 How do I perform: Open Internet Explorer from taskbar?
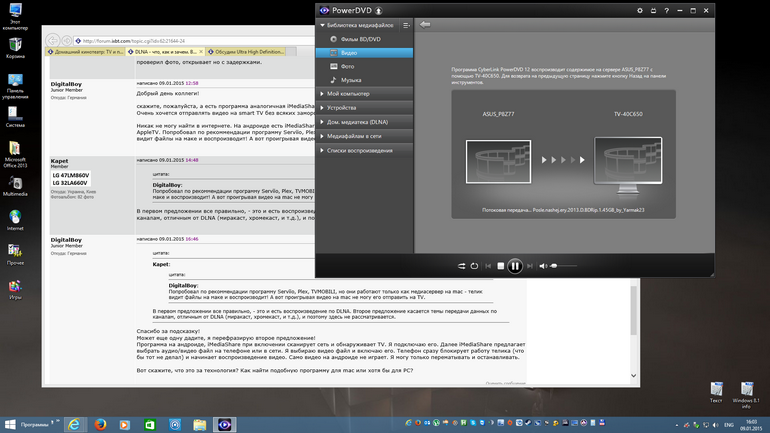(x=74, y=425)
